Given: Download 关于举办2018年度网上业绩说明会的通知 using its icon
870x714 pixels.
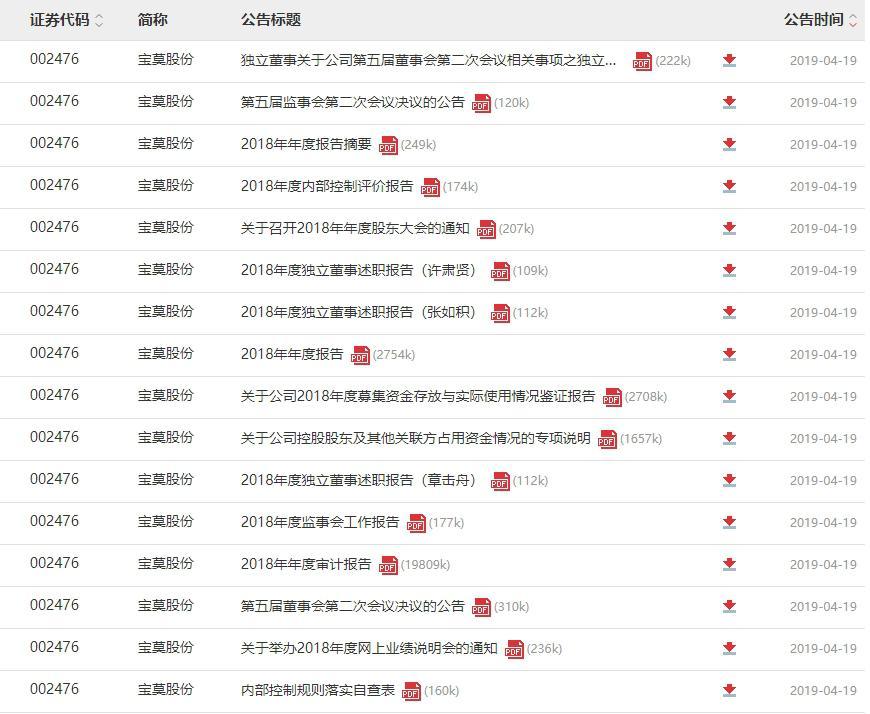Looking at the screenshot, I should coord(729,649).
